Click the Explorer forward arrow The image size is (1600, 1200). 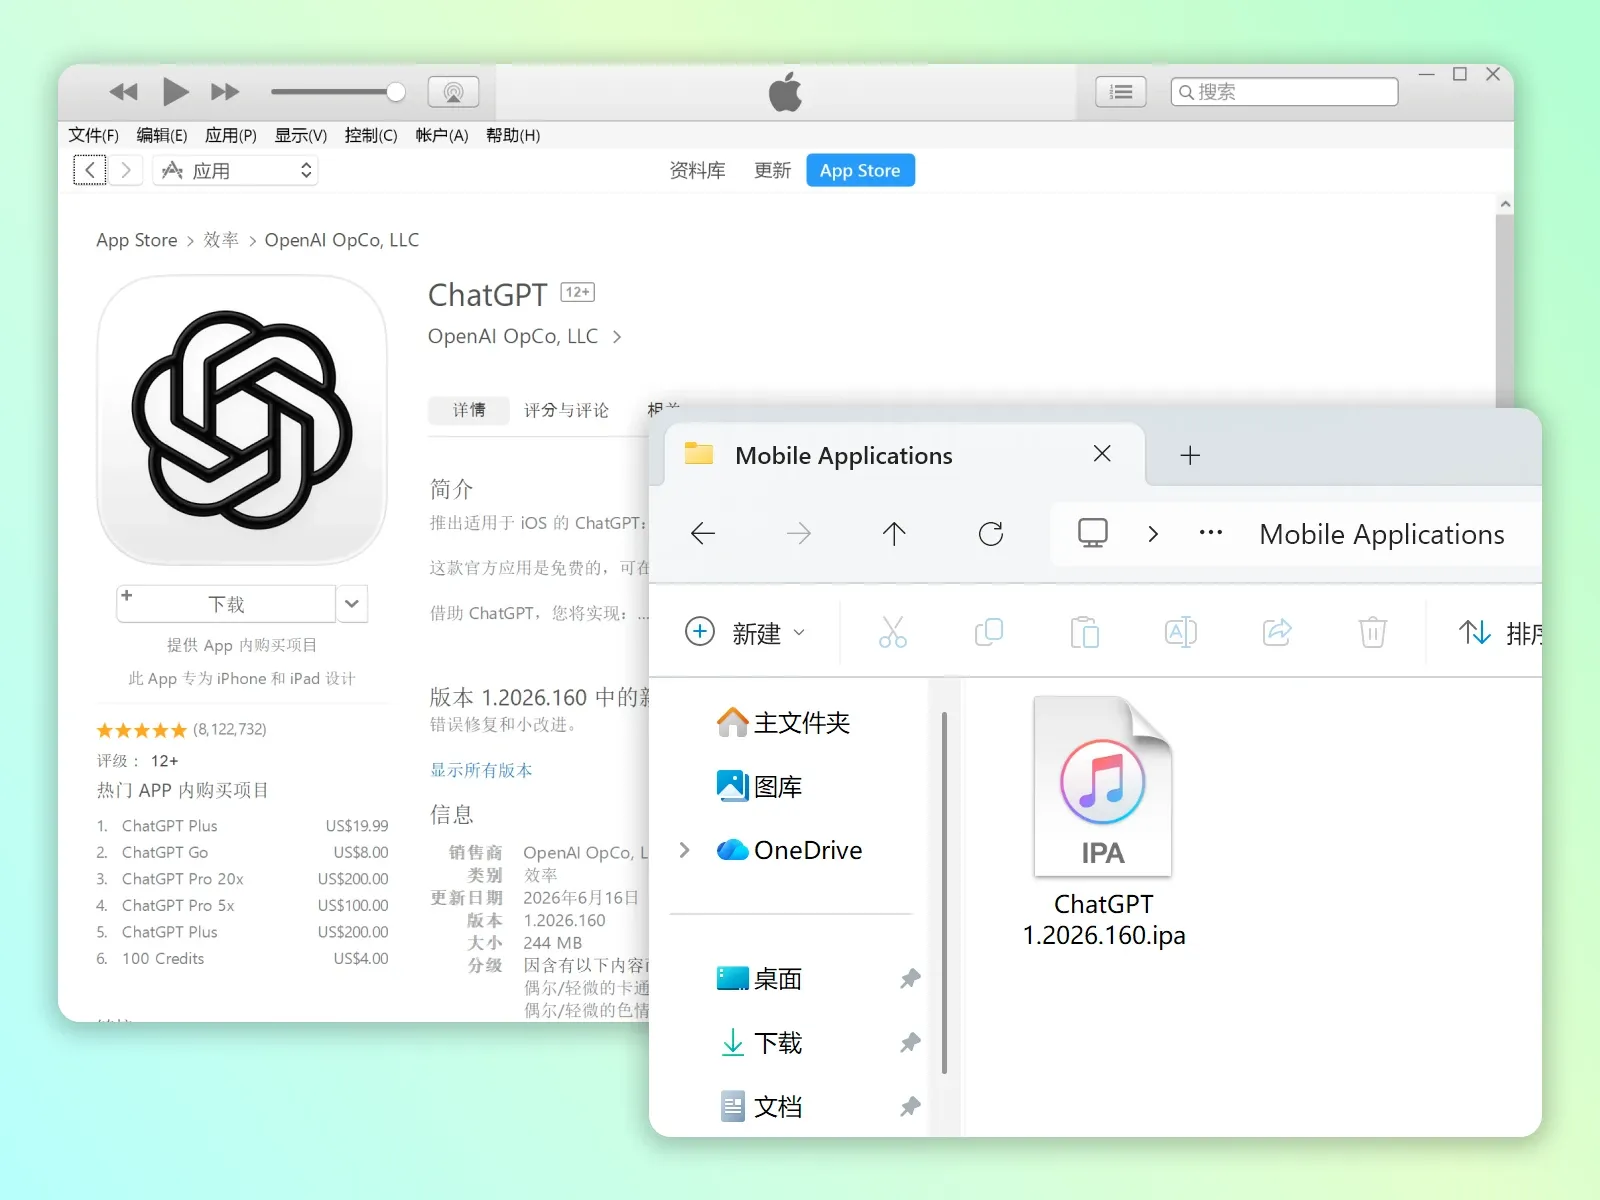(x=799, y=534)
